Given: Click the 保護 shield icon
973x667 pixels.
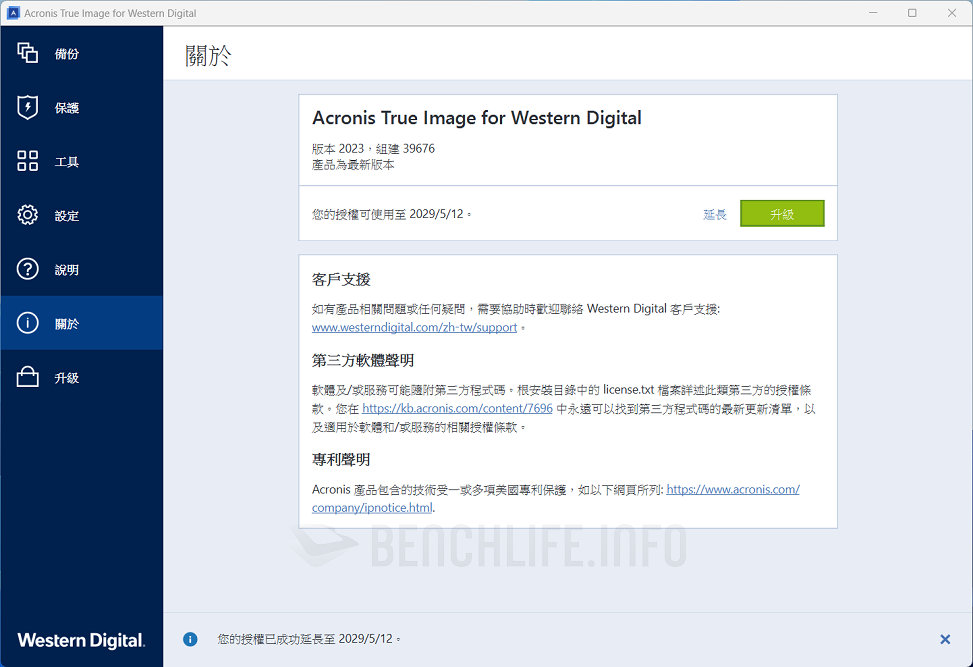Looking at the screenshot, I should tap(27, 107).
